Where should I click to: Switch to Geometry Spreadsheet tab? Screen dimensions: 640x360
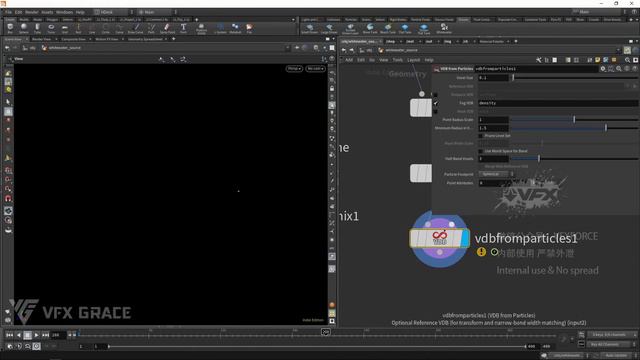click(x=145, y=39)
